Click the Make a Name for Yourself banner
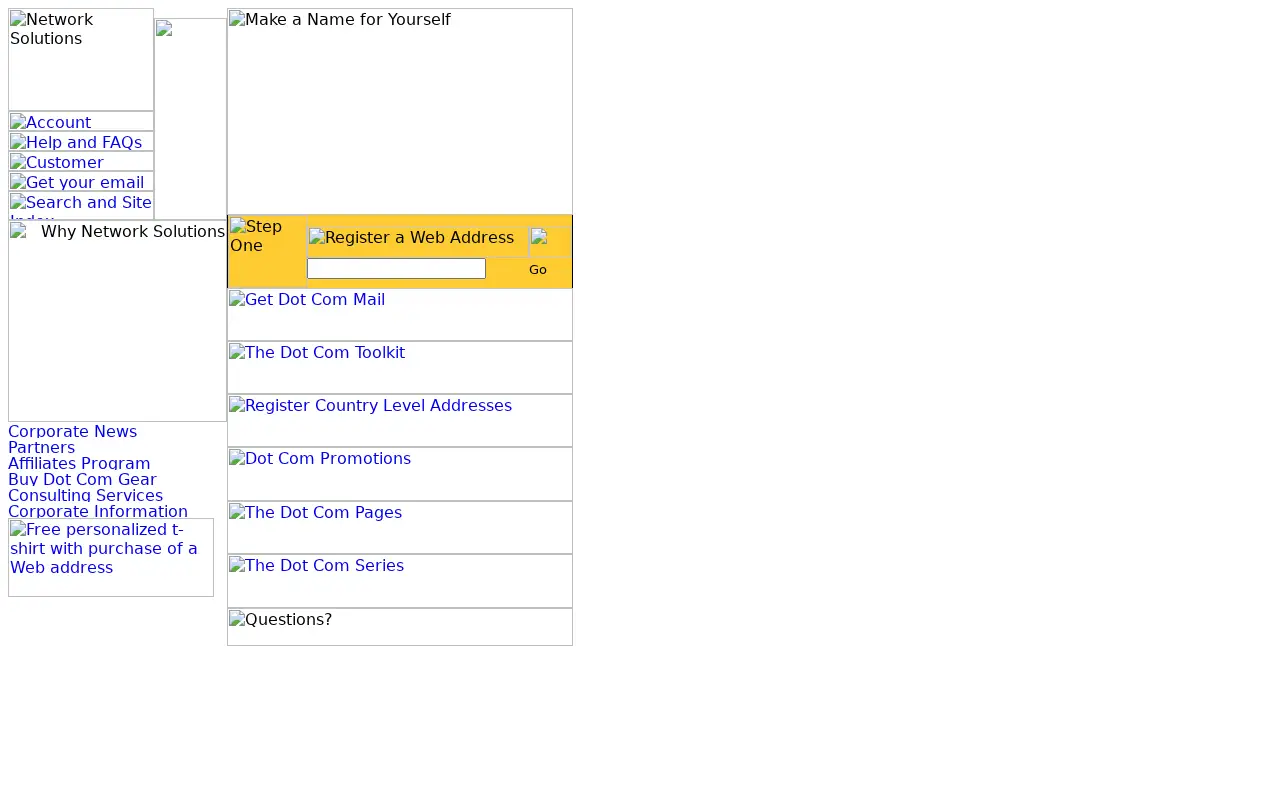The width and height of the screenshot is (1280, 800). 400,111
